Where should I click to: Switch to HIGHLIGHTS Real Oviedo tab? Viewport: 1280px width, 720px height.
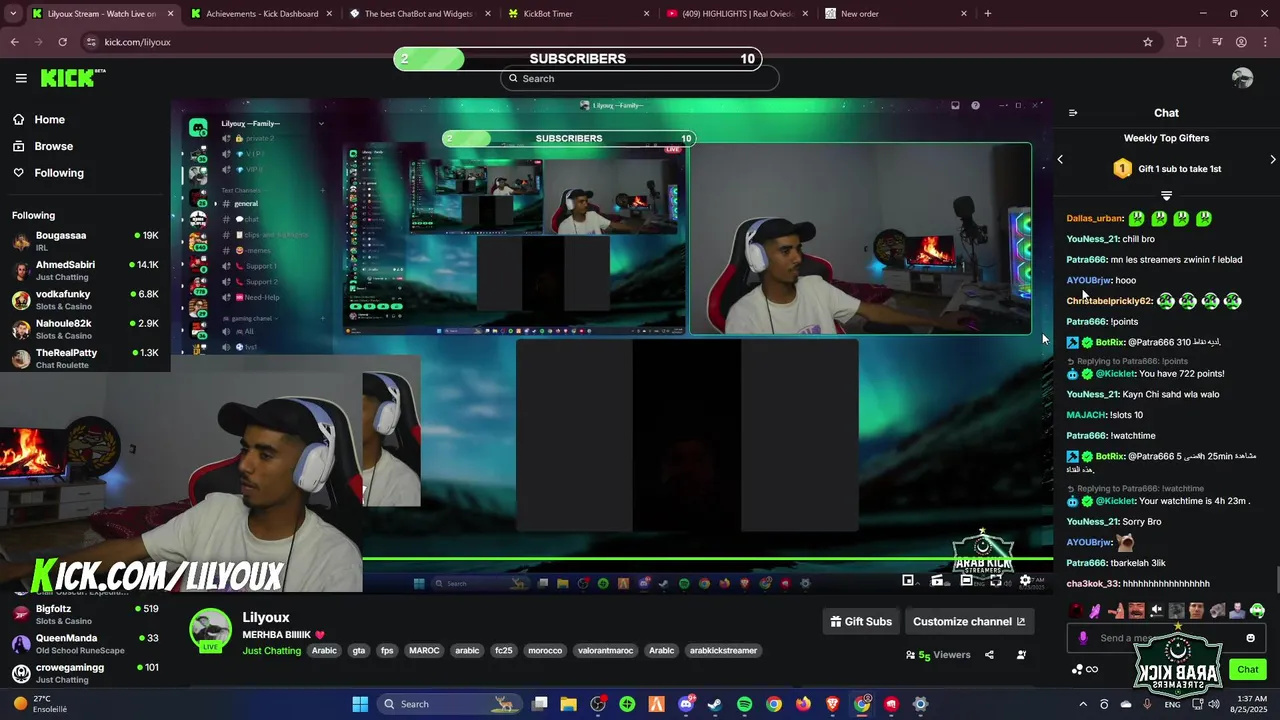tap(738, 14)
